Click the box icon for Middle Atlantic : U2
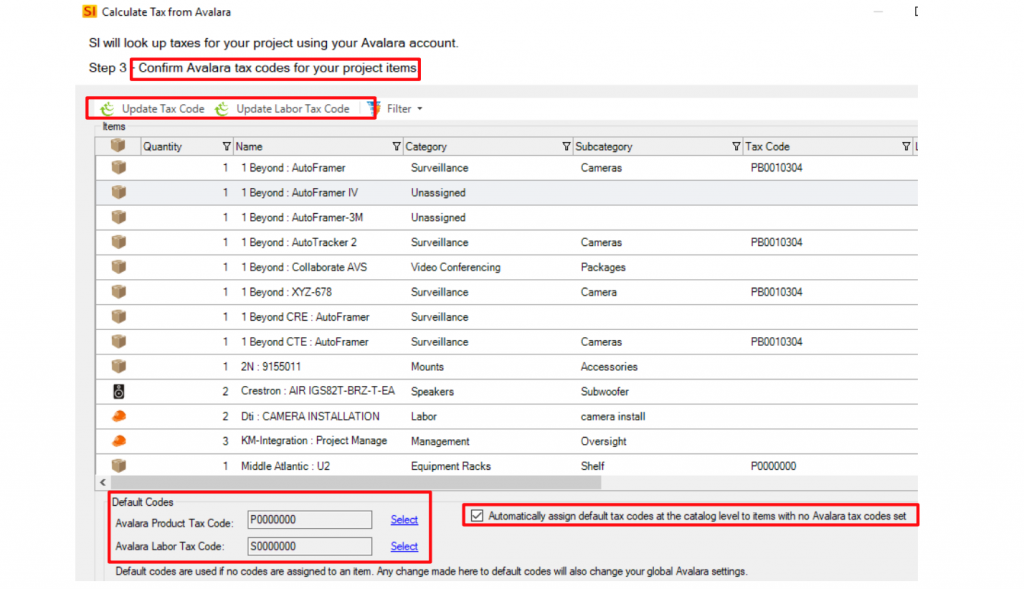 pos(118,466)
